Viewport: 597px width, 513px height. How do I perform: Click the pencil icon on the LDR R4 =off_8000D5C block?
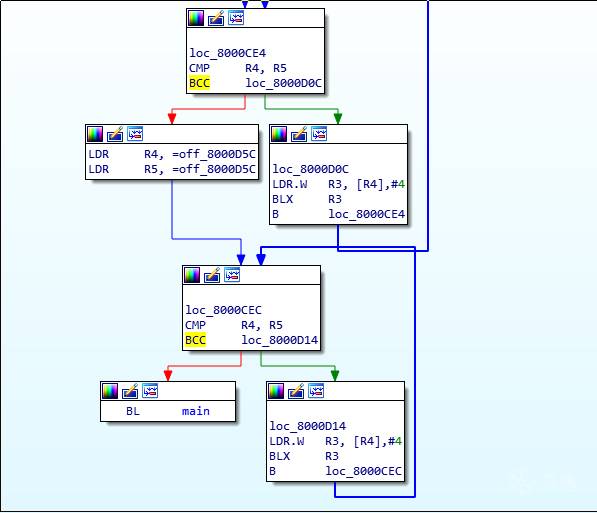115,134
